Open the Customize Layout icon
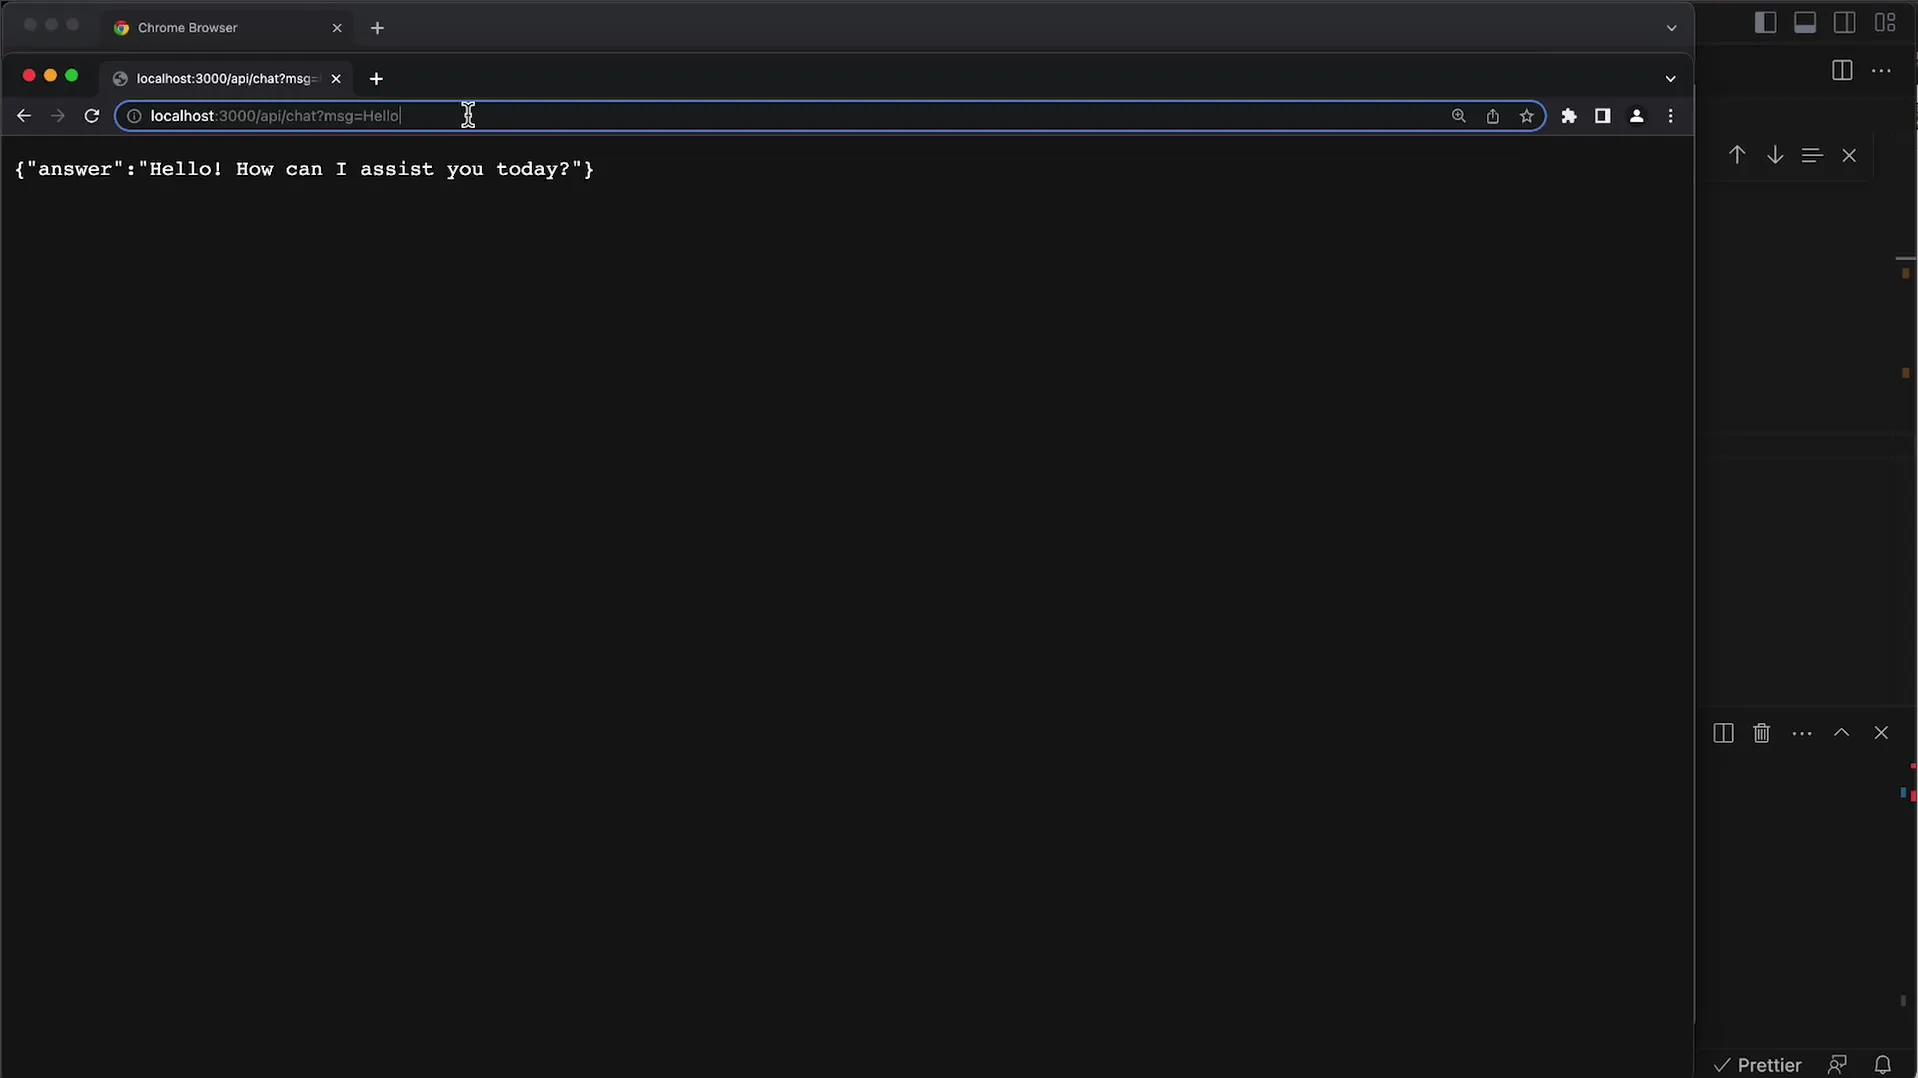This screenshot has width=1918, height=1078. coord(1885,22)
